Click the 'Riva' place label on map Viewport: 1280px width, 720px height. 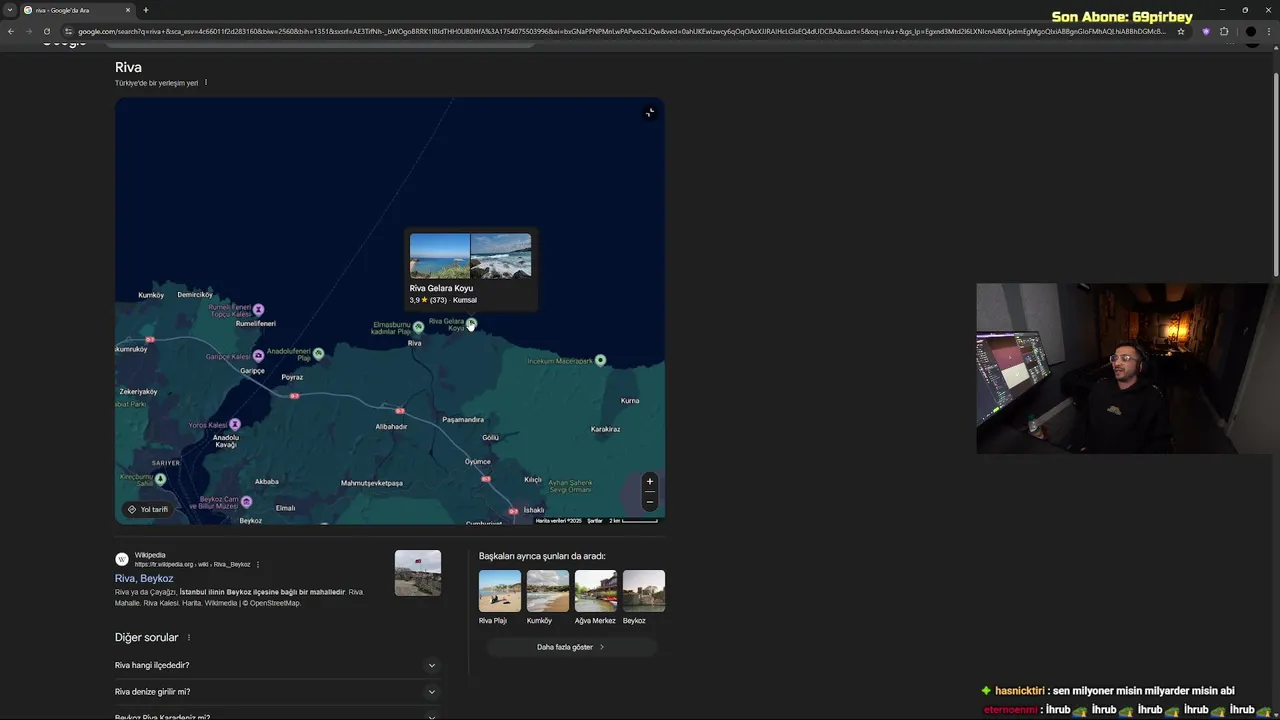click(x=414, y=343)
